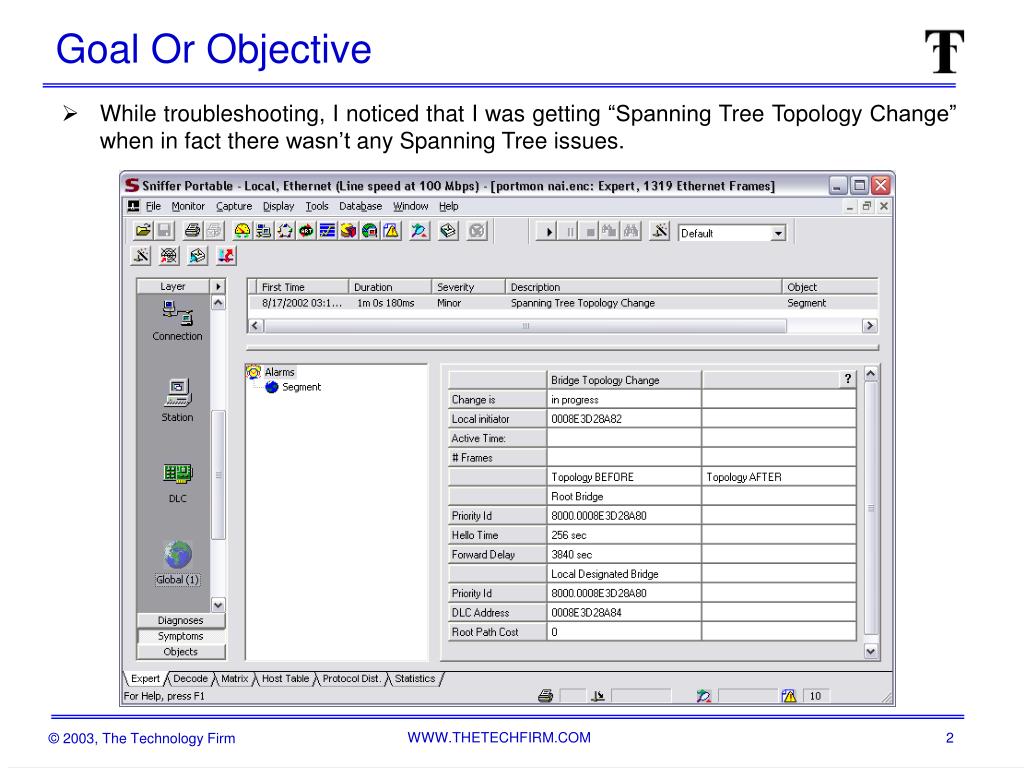The height and width of the screenshot is (768, 1024).
Task: Open the Alarm Log warning-triangle icon
Action: (391, 230)
